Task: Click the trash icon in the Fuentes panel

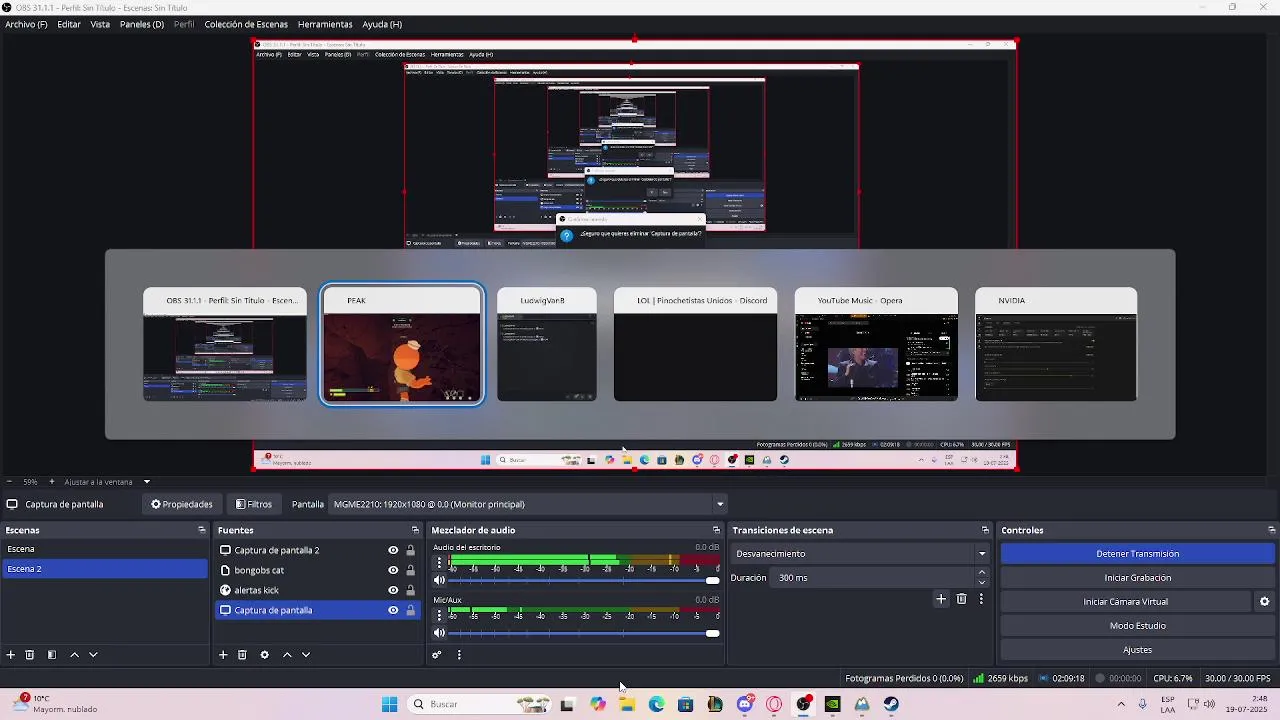Action: click(242, 655)
